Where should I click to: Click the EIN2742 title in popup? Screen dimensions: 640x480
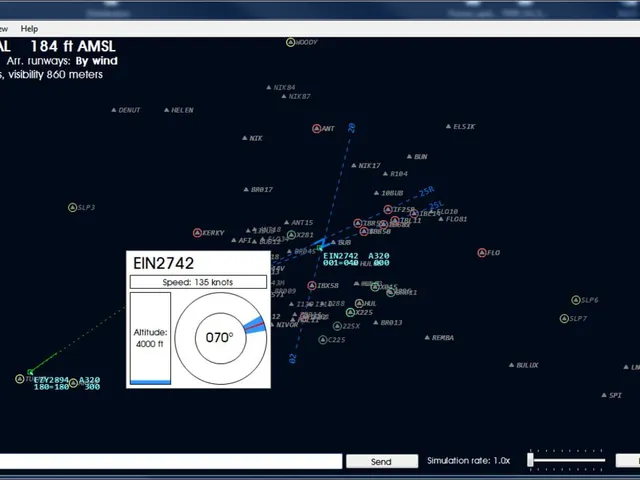163,263
